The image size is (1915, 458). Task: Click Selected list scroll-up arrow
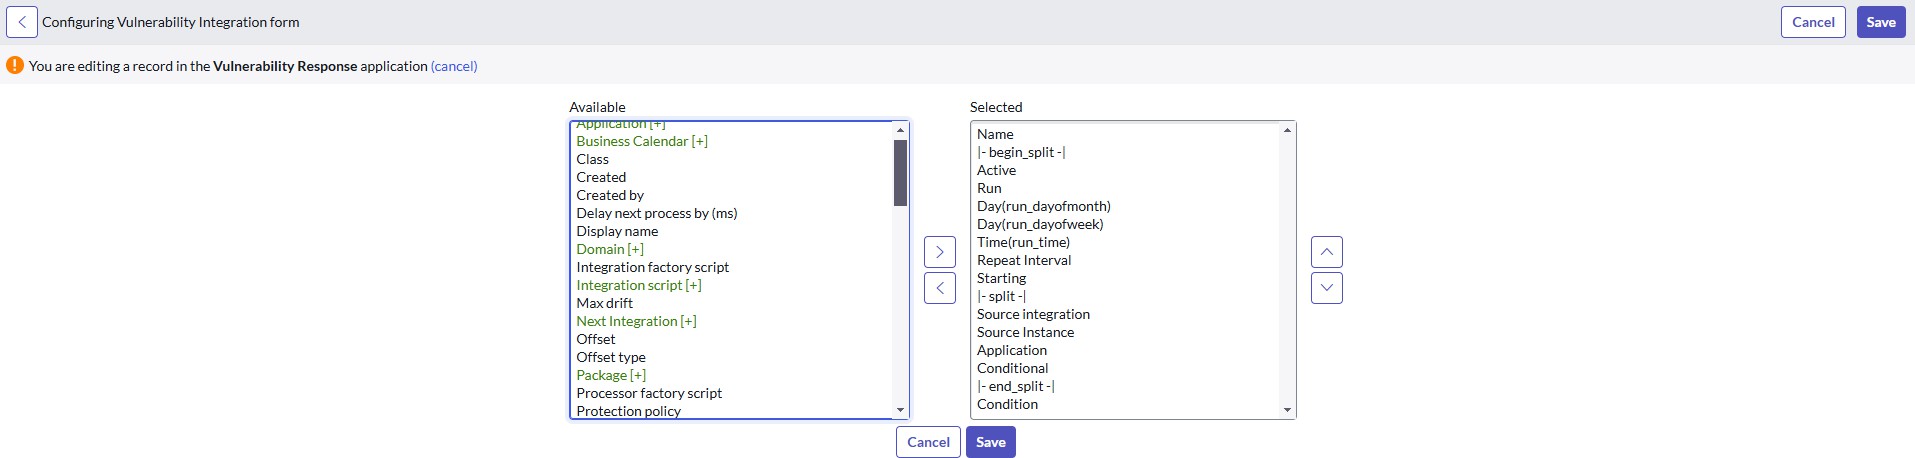(1287, 130)
